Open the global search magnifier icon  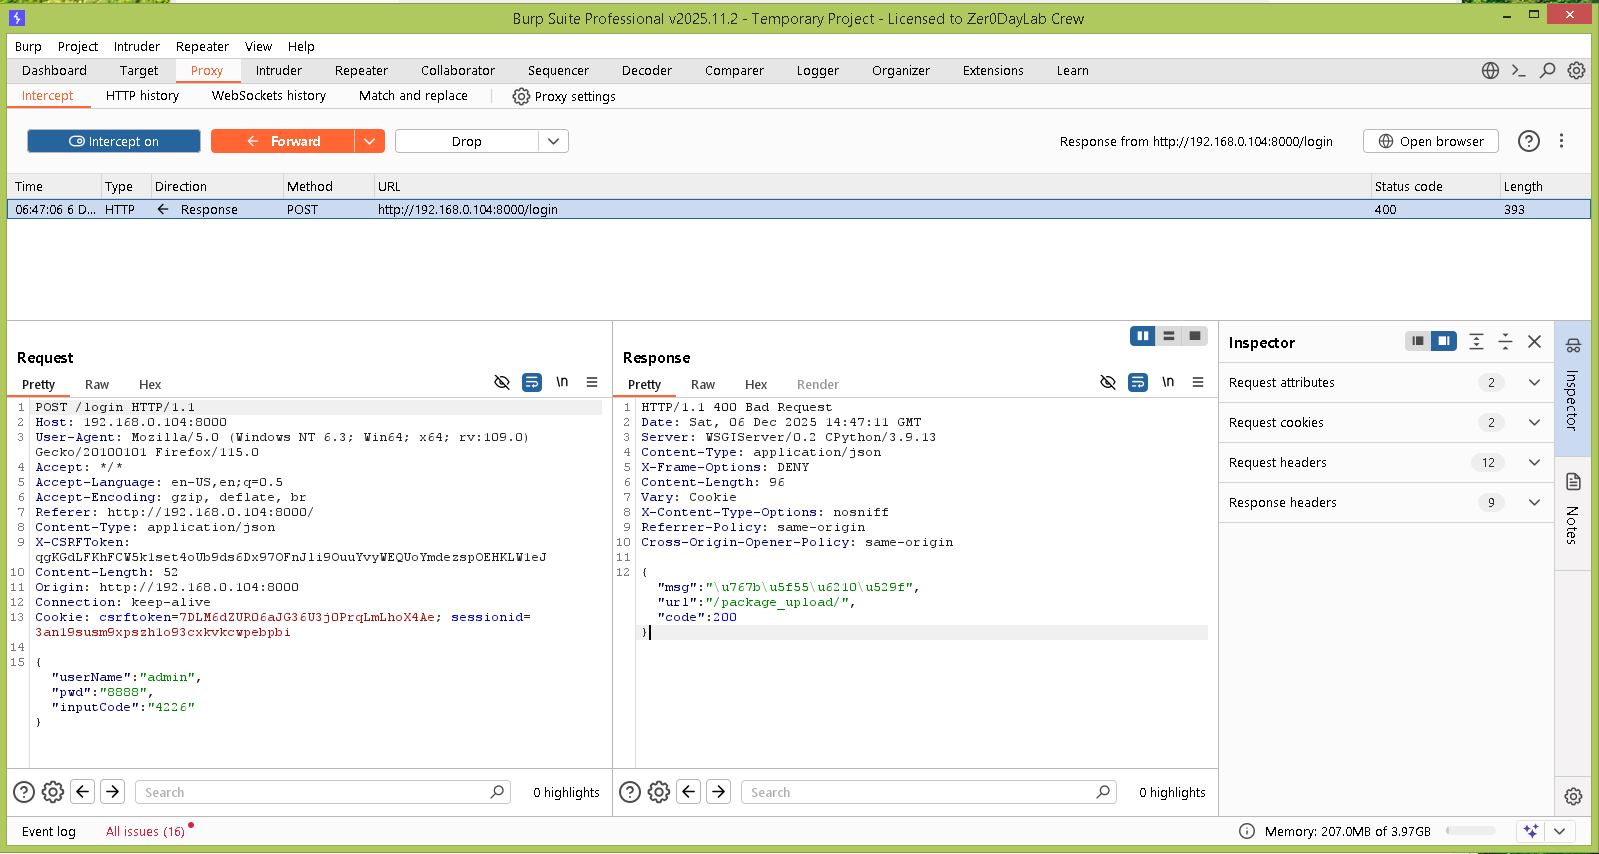coord(1547,71)
